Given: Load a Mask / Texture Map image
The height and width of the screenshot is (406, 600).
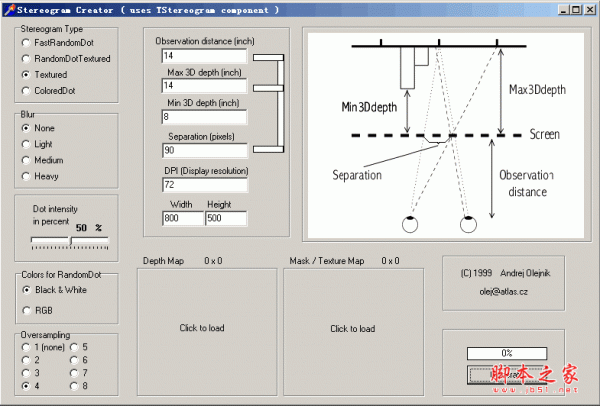Looking at the screenshot, I should pyautogui.click(x=353, y=328).
